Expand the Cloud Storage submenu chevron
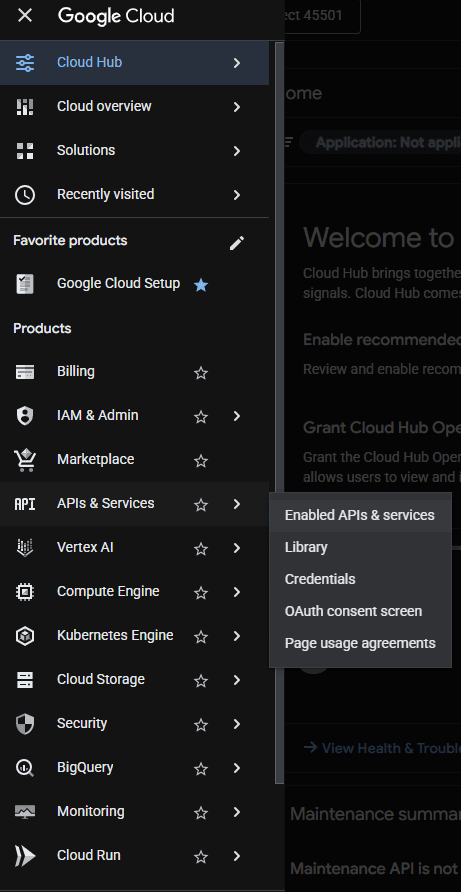This screenshot has width=461, height=892. point(237,680)
